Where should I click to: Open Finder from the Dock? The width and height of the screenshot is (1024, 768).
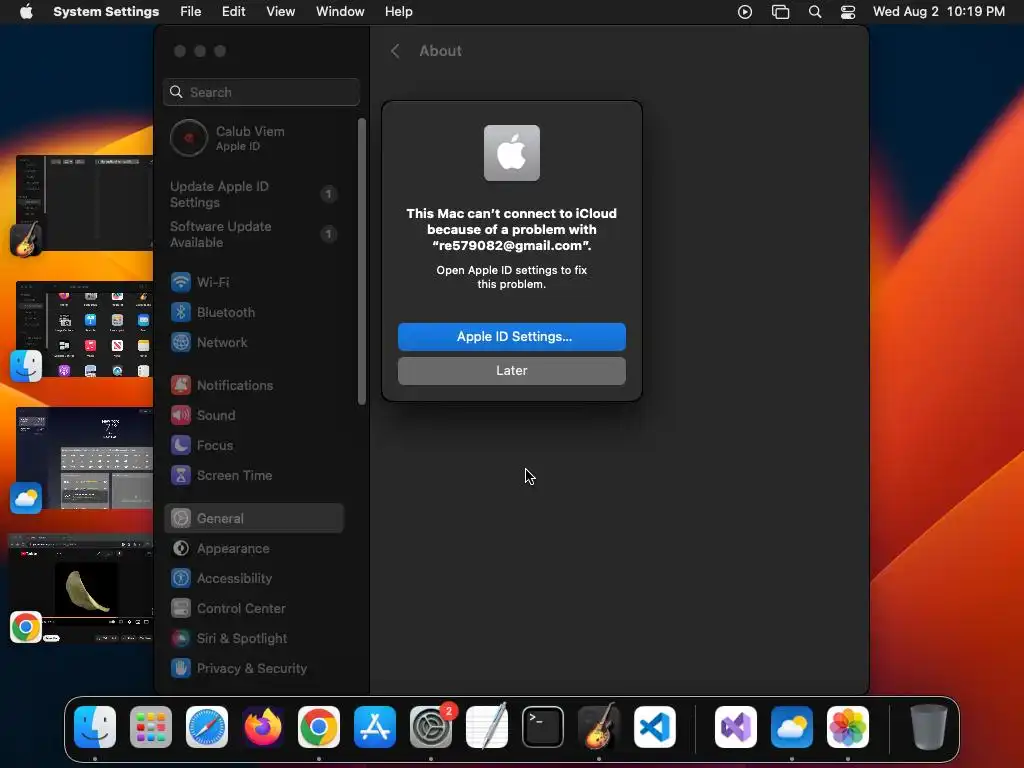tap(95, 727)
